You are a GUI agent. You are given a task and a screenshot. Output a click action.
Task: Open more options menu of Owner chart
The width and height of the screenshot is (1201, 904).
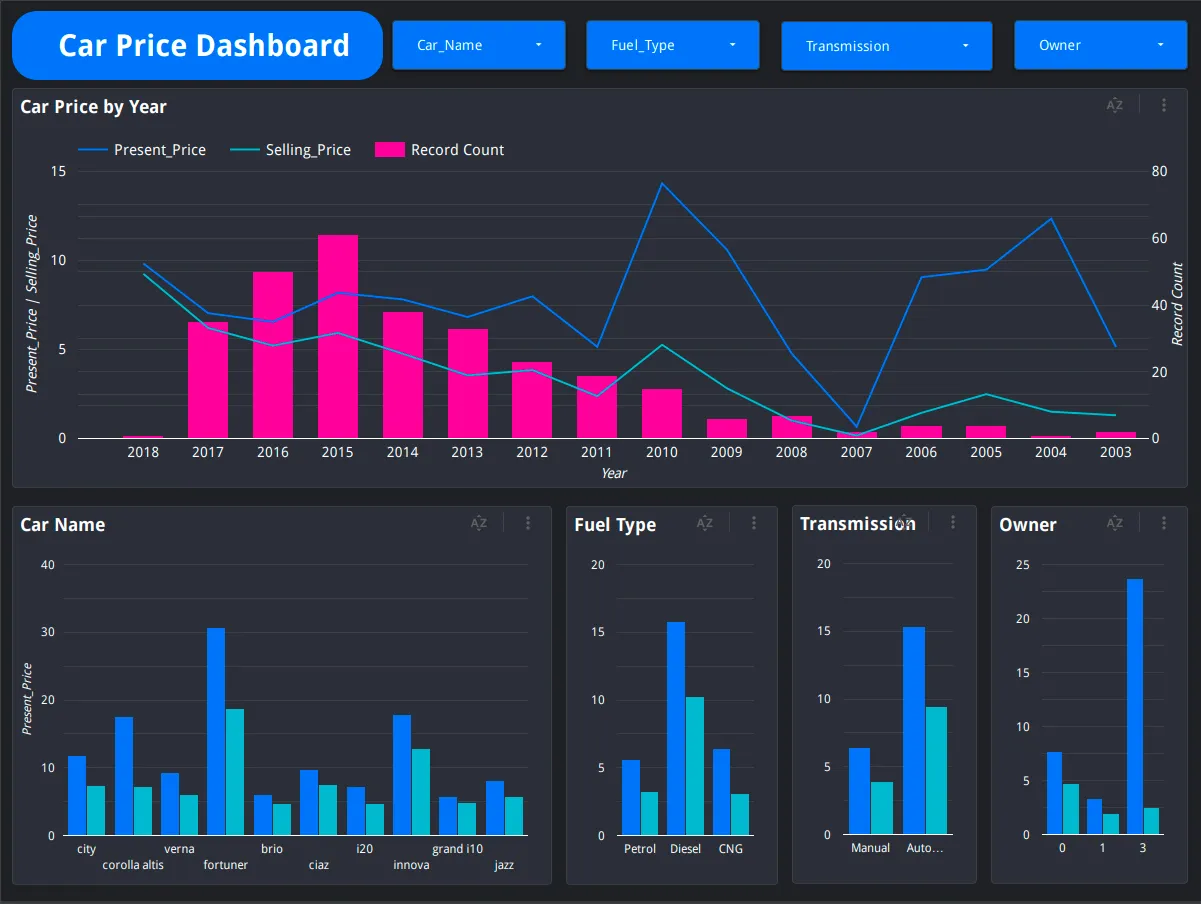pyautogui.click(x=1164, y=523)
